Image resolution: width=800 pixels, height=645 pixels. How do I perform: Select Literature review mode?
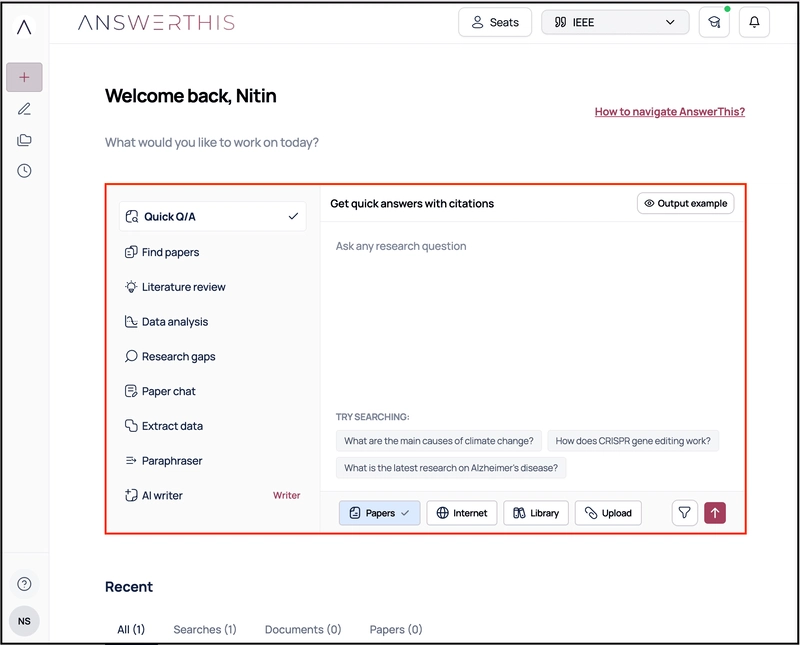pos(183,287)
